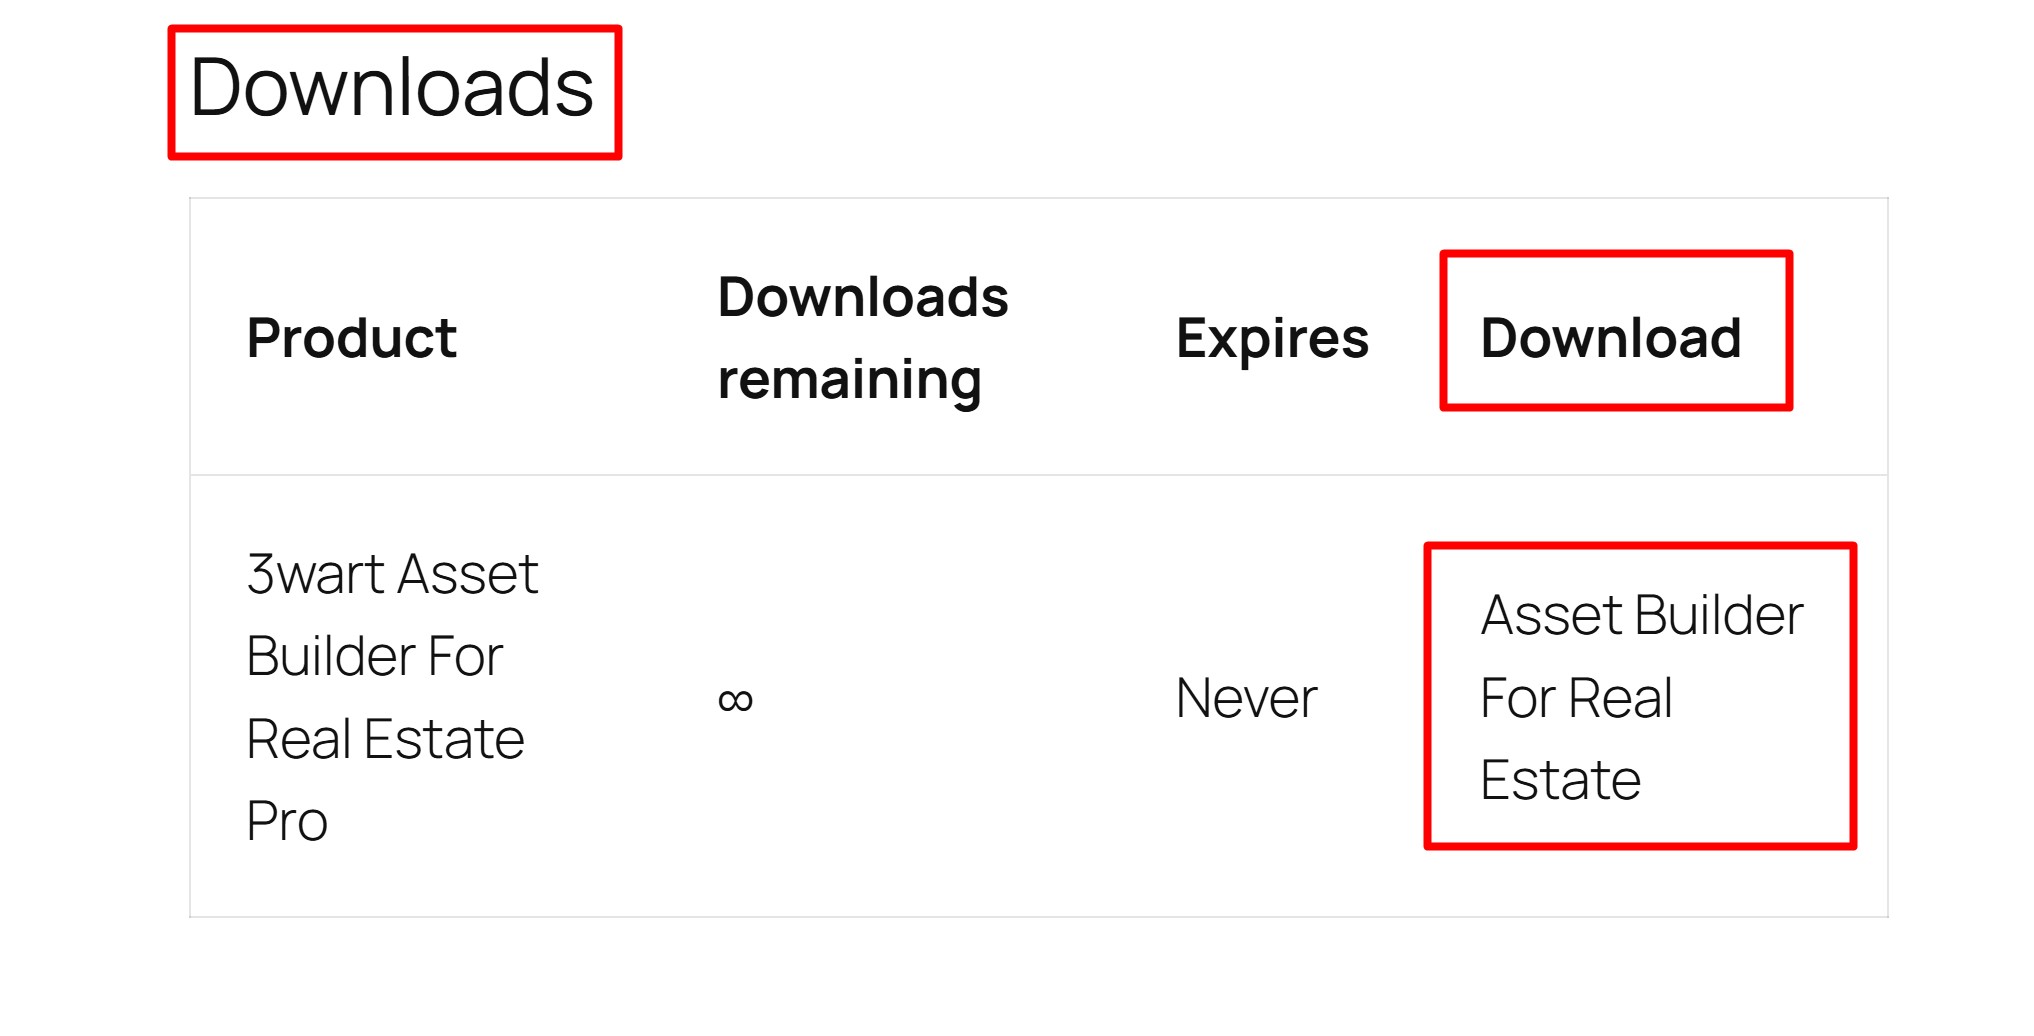Select the highlighted download link box
Viewport: 2034px width, 1036px height.
coord(1638,697)
